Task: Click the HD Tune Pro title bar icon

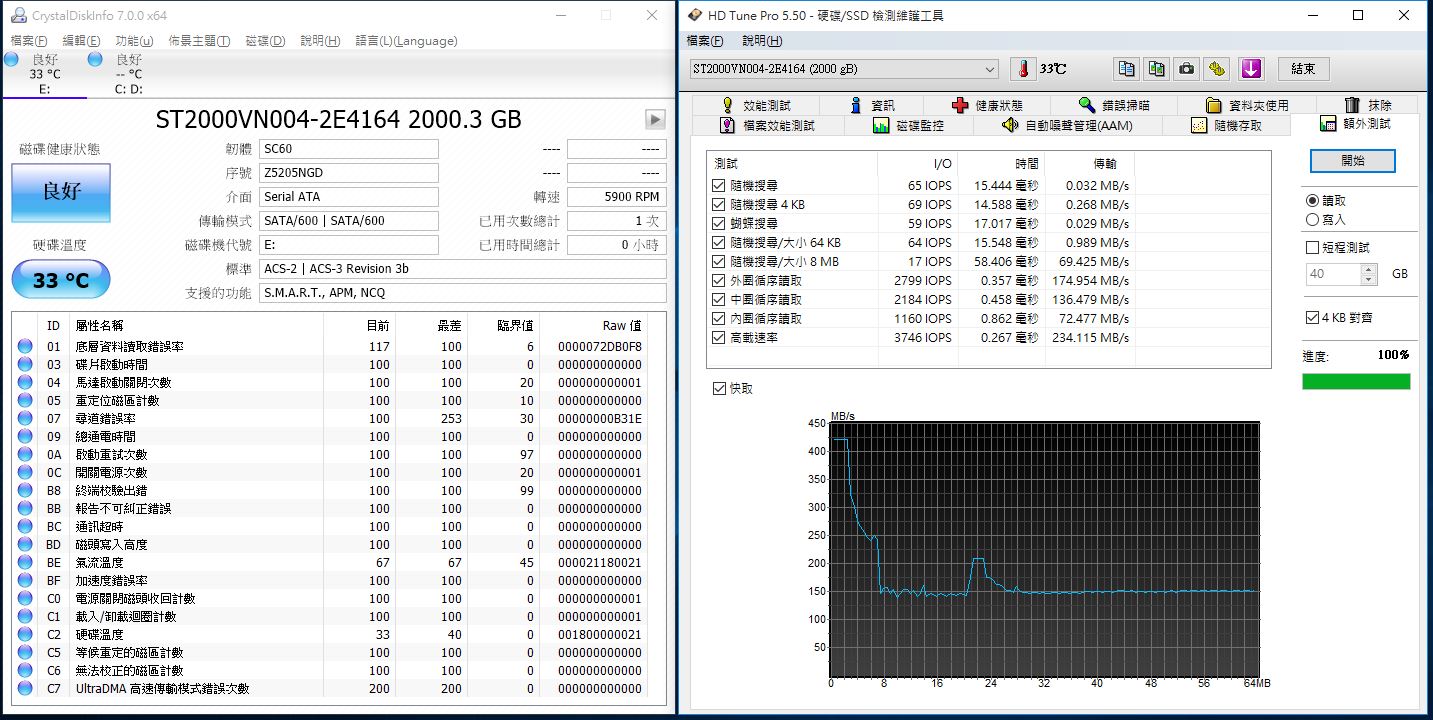Action: (696, 15)
